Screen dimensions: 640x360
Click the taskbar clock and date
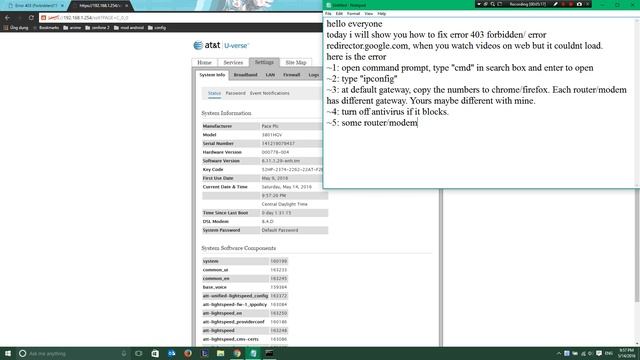627,353
